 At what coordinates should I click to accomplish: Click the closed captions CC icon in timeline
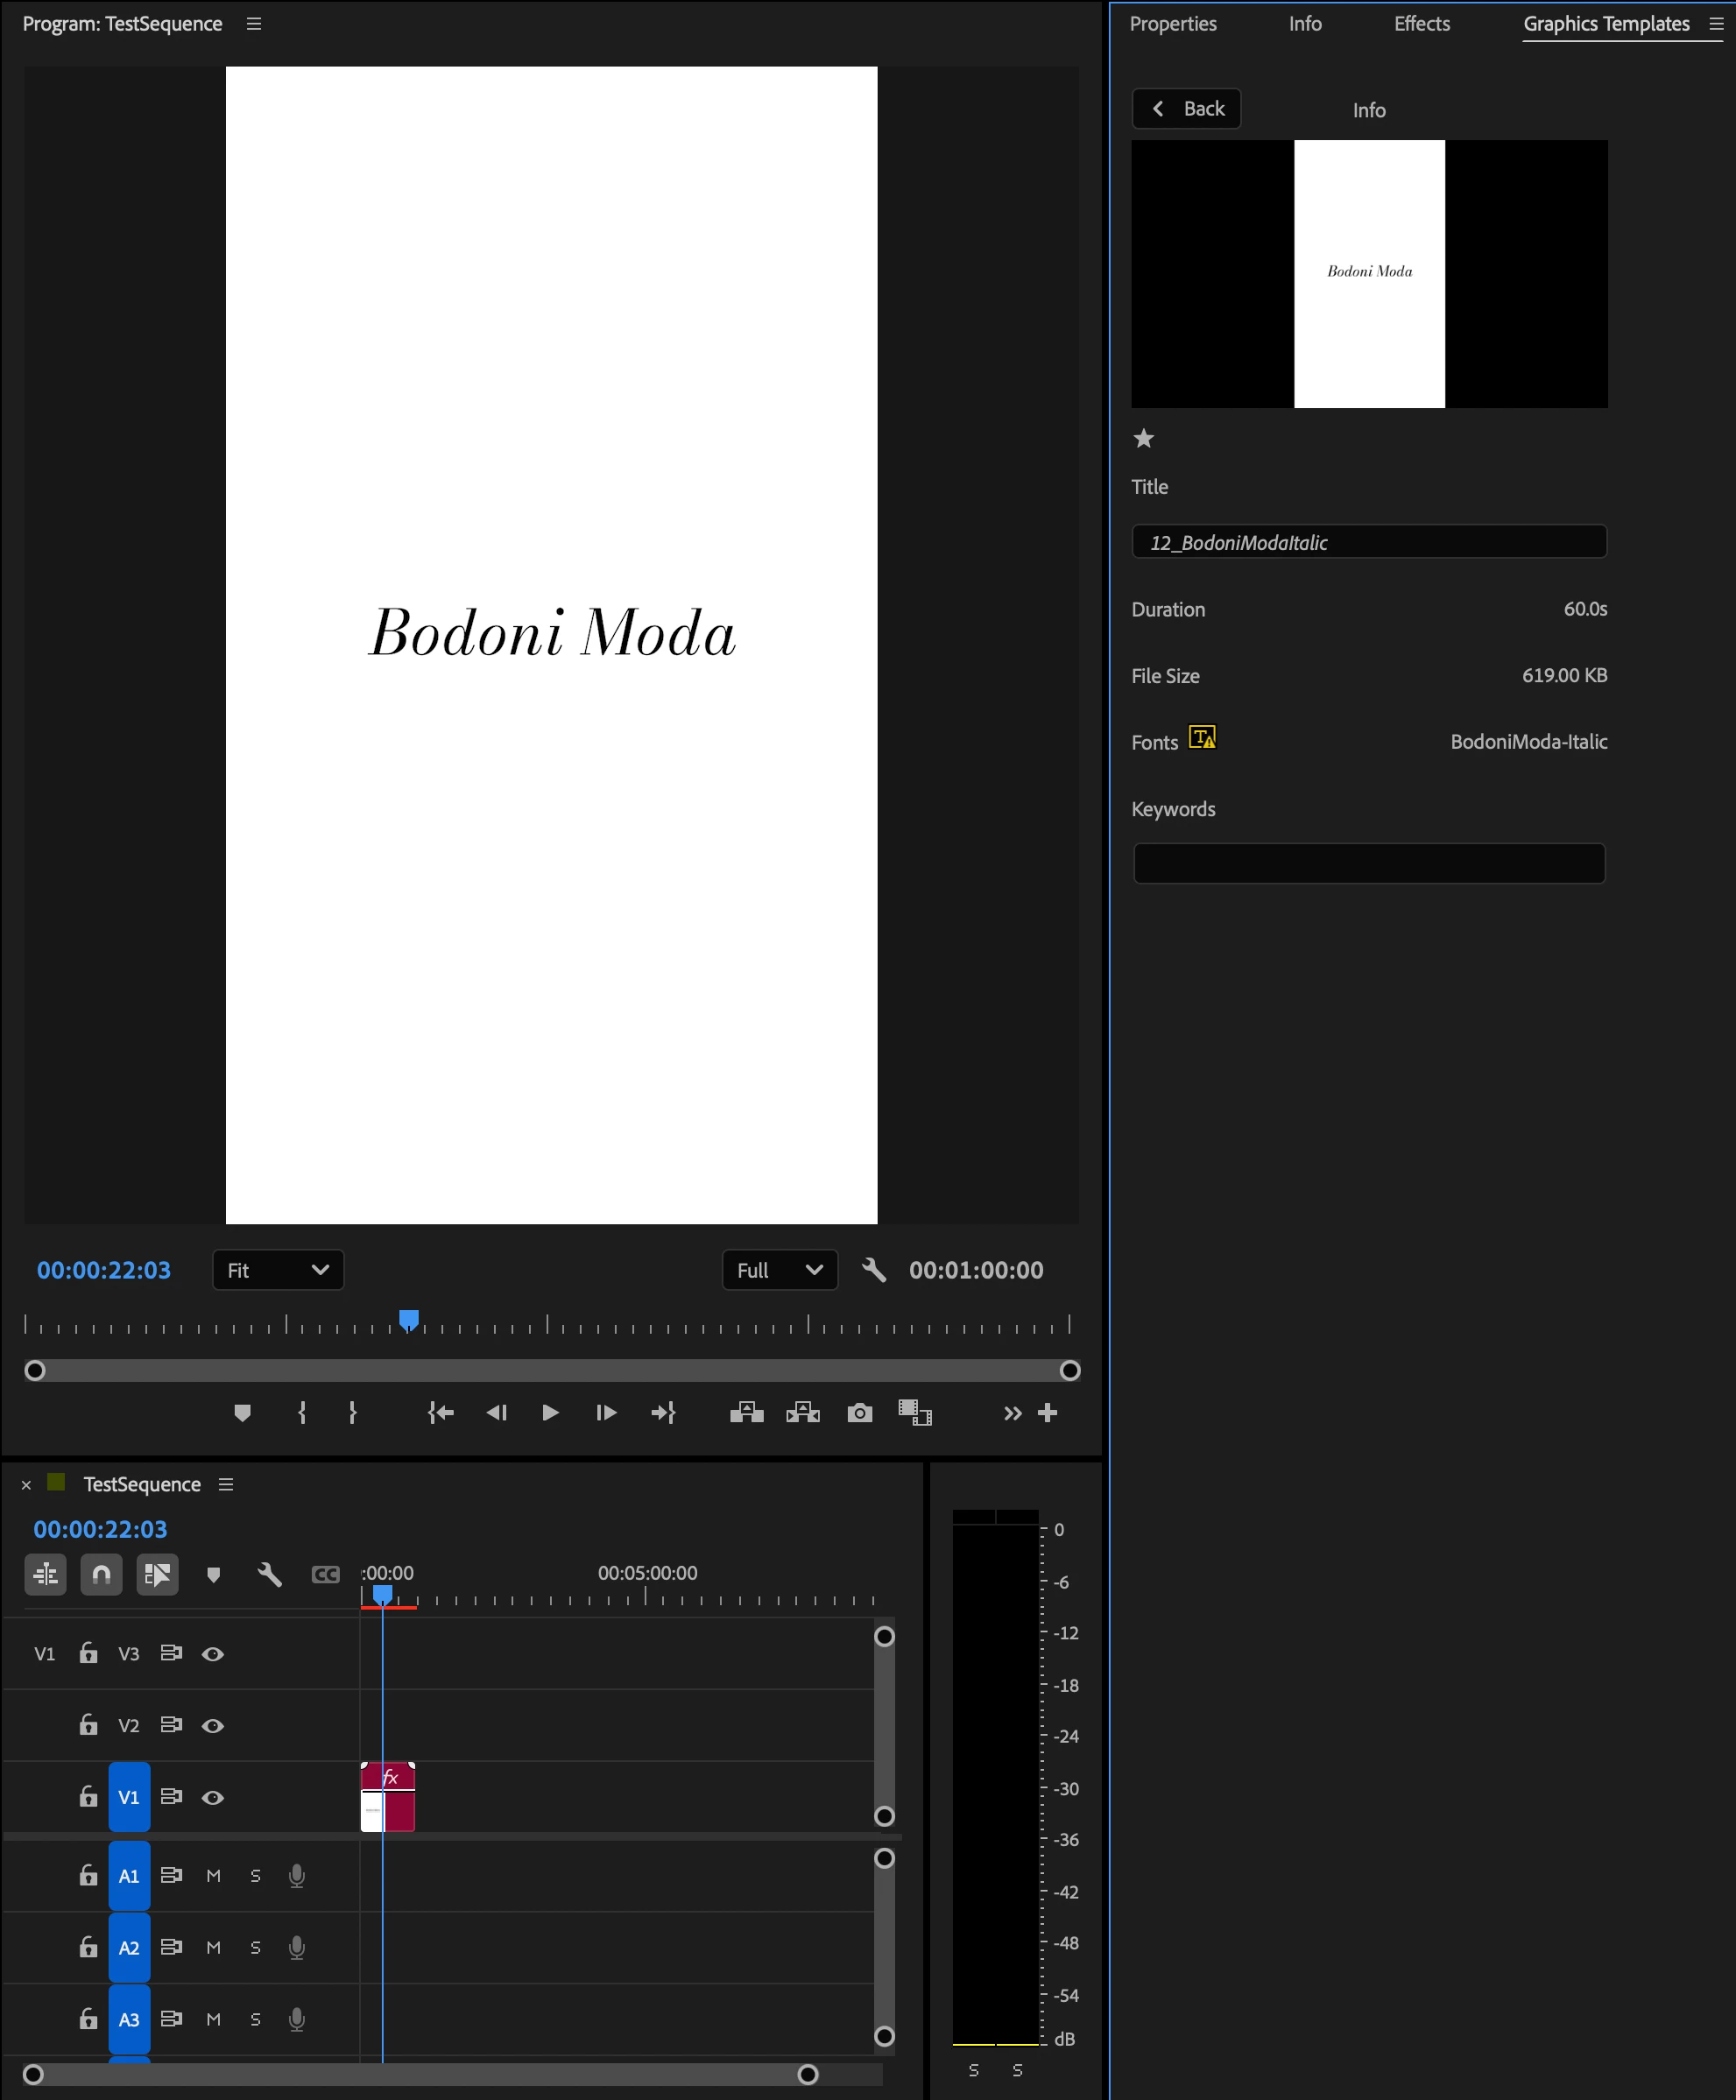pyautogui.click(x=325, y=1574)
